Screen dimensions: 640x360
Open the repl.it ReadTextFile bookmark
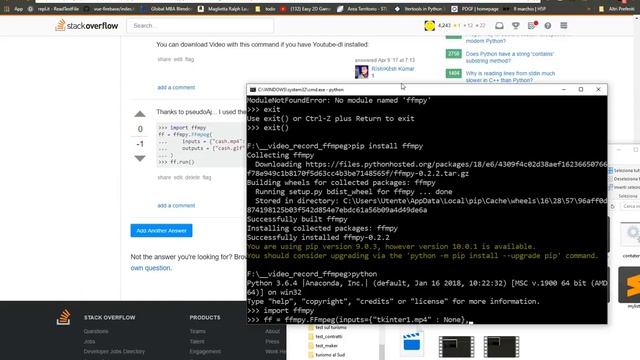pyautogui.click(x=54, y=9)
